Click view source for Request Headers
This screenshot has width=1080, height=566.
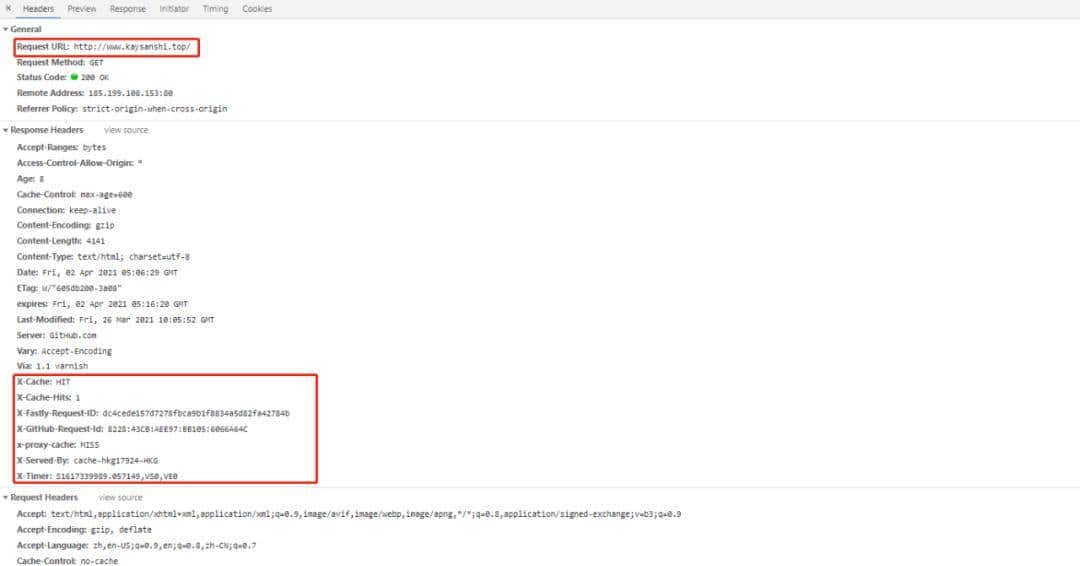click(x=121, y=498)
